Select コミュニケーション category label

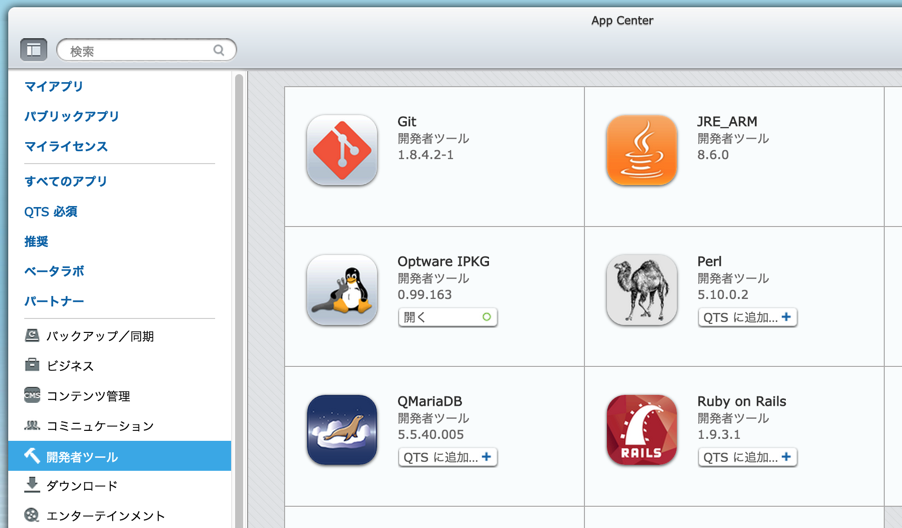click(100, 426)
